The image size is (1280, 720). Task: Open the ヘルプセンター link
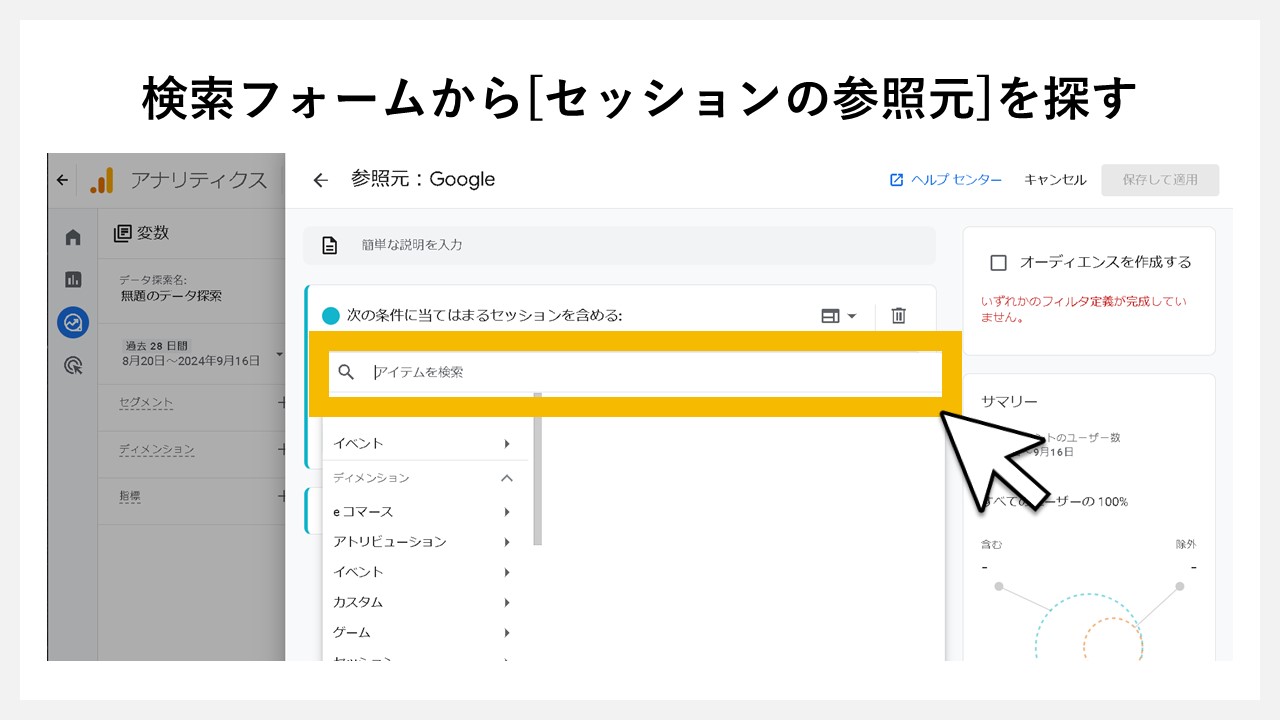click(x=945, y=180)
